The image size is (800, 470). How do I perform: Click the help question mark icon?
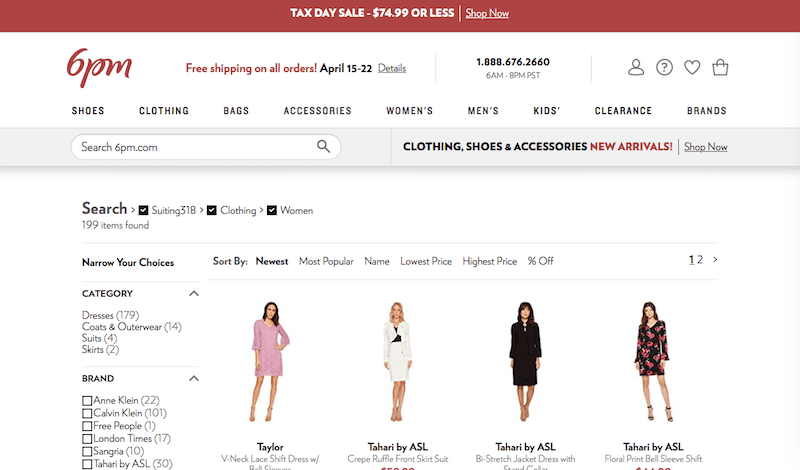click(x=664, y=67)
